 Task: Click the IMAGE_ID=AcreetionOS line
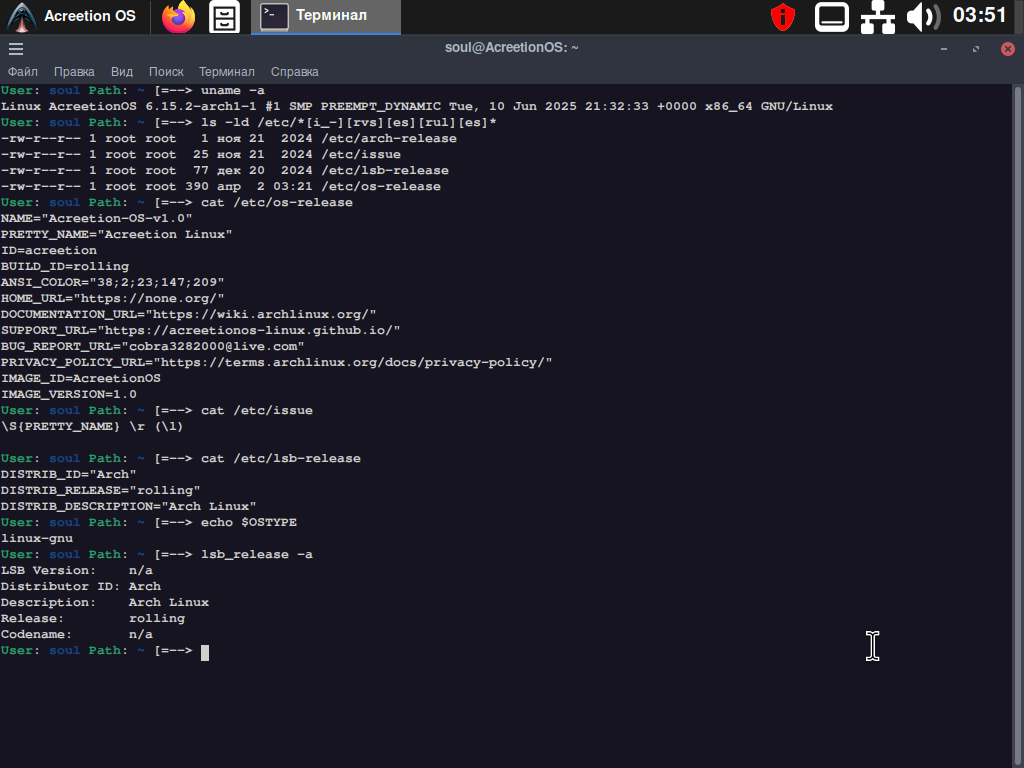pos(81,379)
